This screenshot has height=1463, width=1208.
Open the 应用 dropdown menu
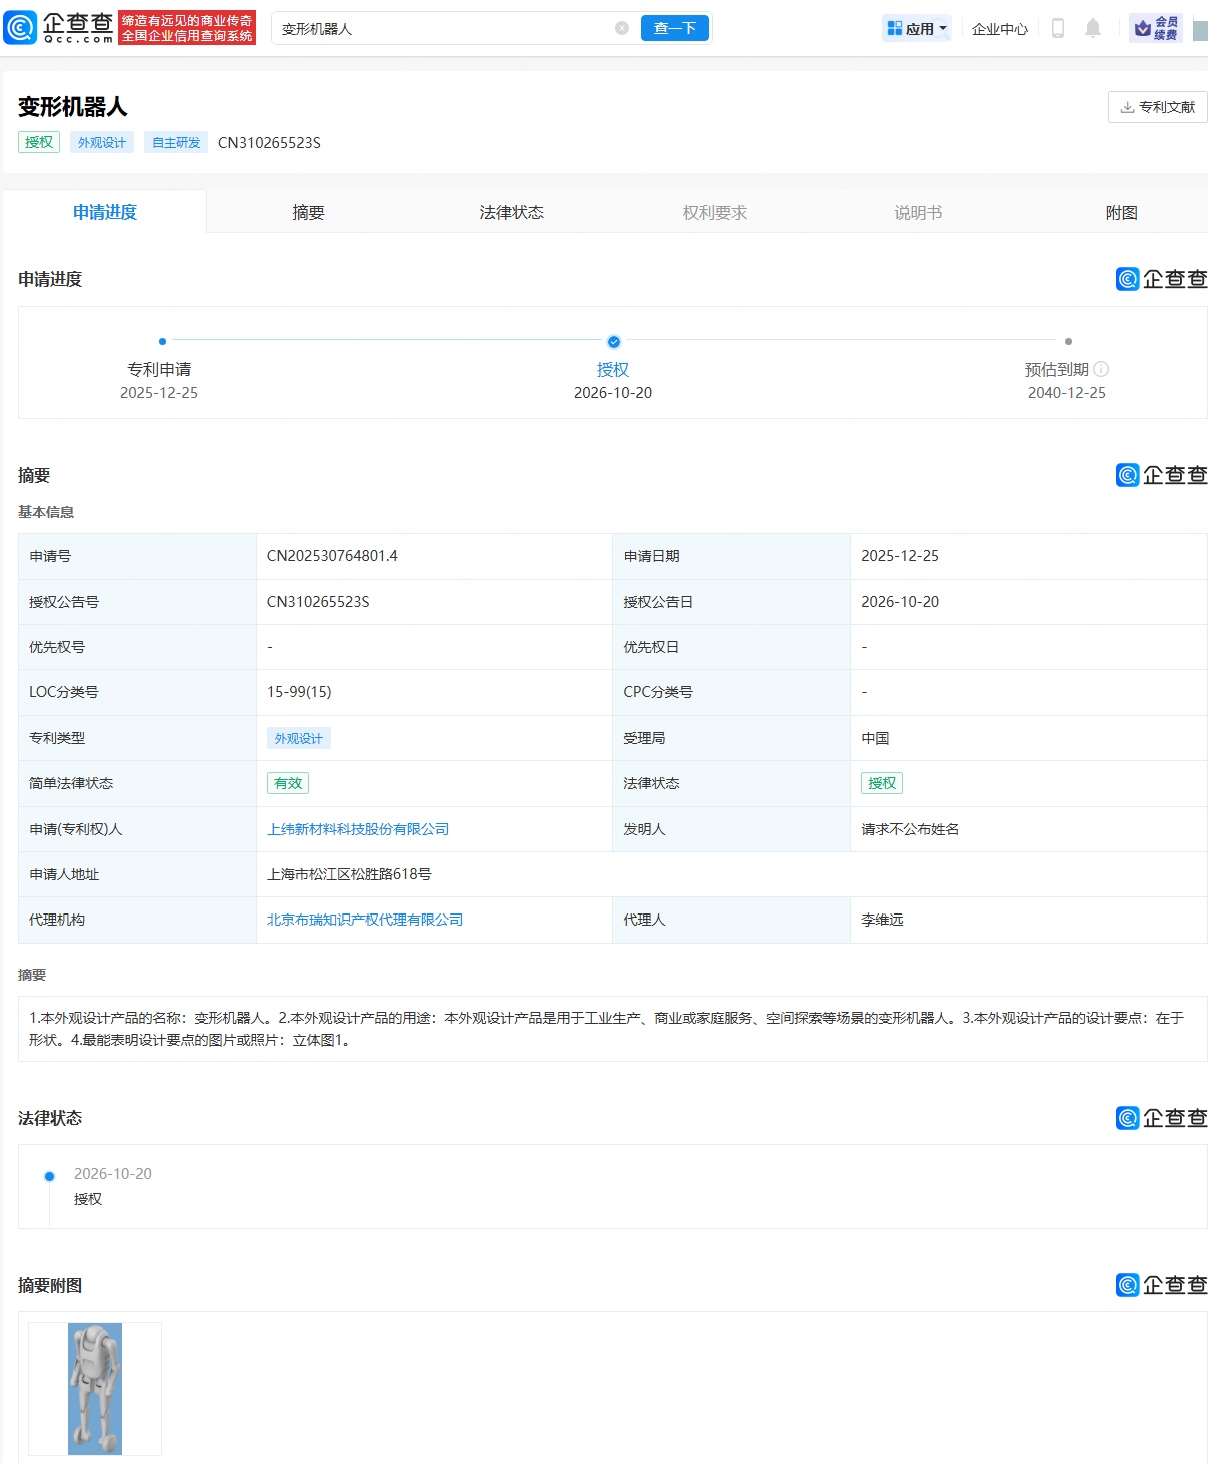point(917,28)
